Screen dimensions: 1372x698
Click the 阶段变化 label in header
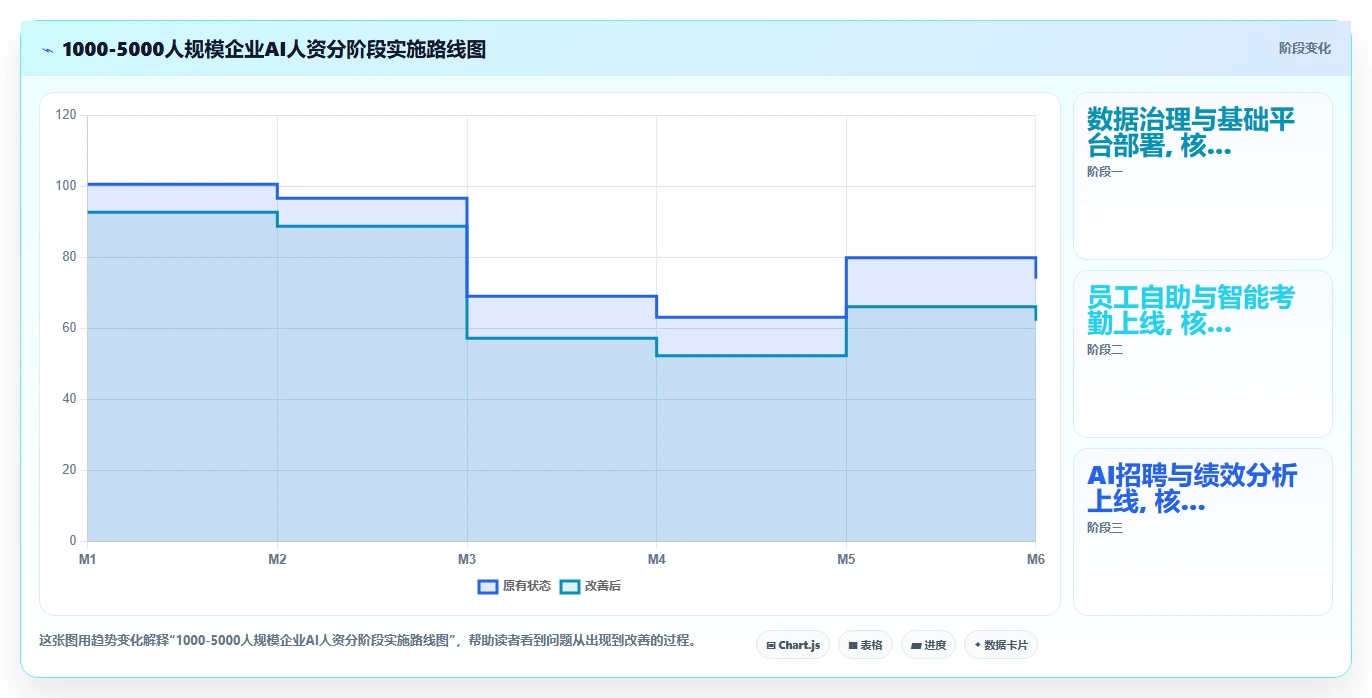click(x=1304, y=48)
